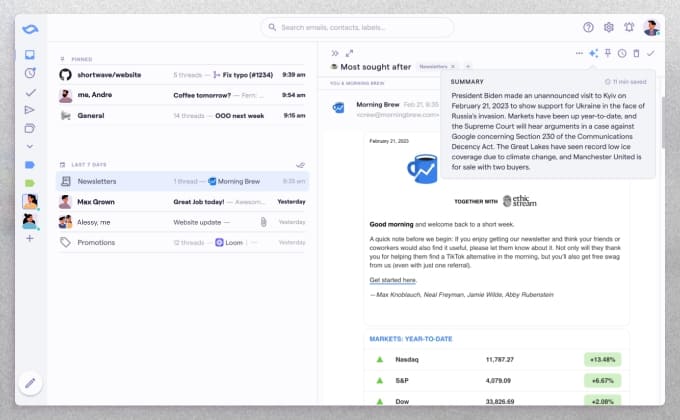Click the MARKETS: YEAR-TO-DATE heading

click(411, 339)
